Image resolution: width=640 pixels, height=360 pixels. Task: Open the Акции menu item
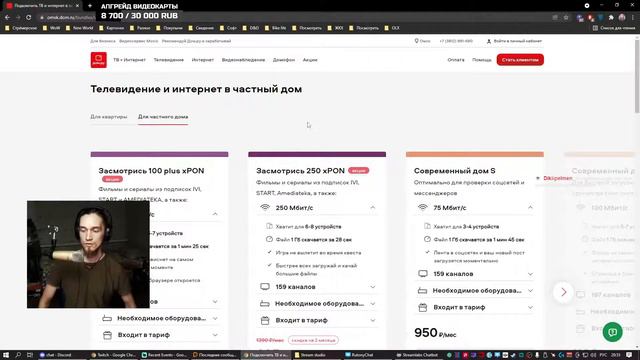pyautogui.click(x=310, y=60)
